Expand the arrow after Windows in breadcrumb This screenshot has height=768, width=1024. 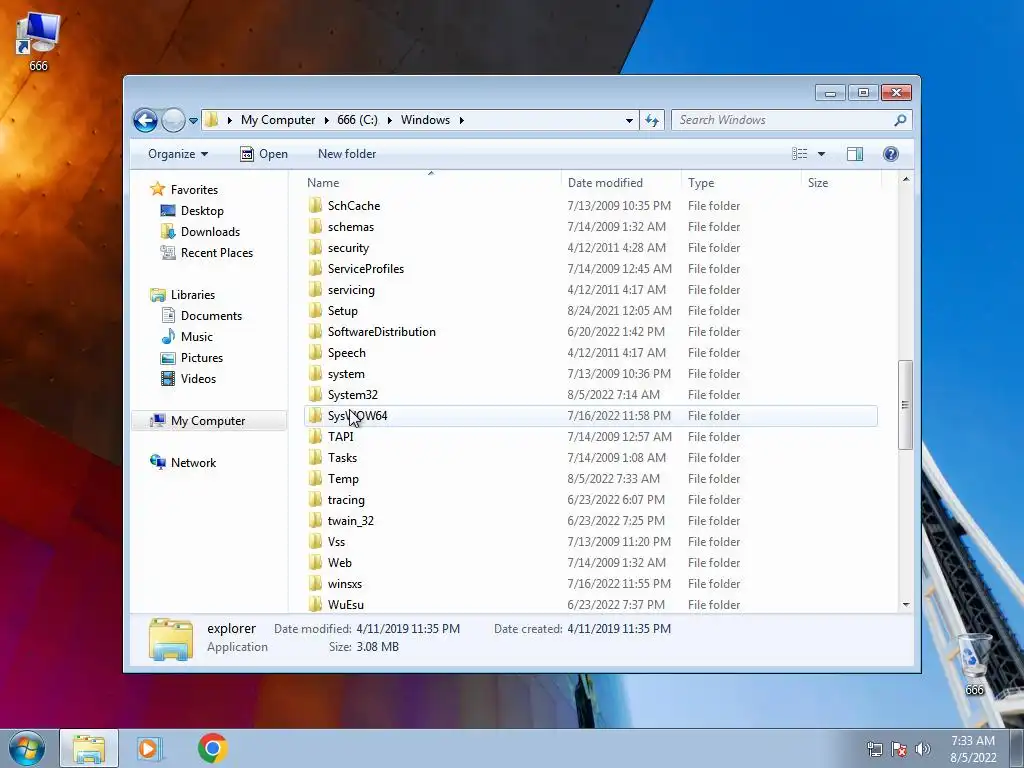pos(461,120)
